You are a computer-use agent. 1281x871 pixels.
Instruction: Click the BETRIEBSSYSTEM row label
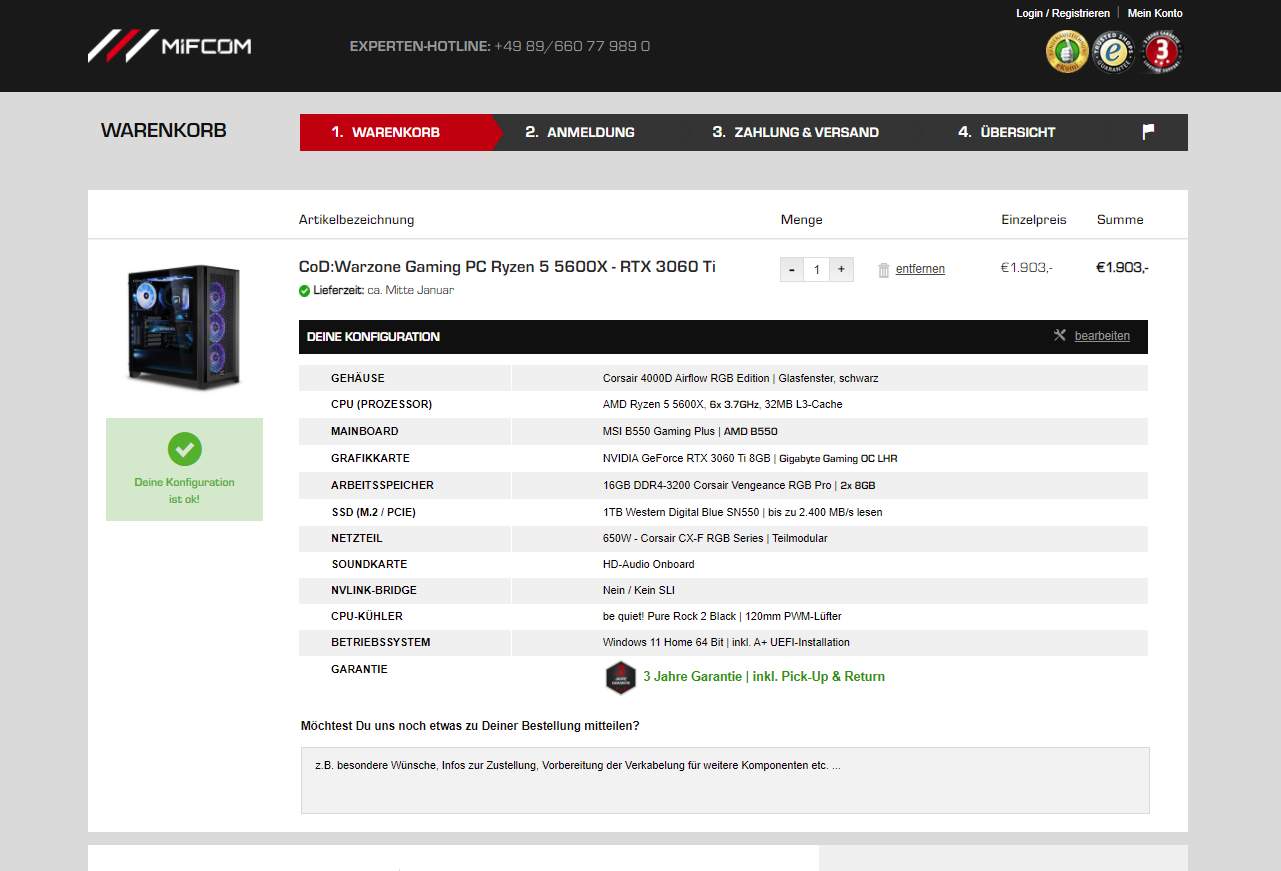(x=381, y=642)
